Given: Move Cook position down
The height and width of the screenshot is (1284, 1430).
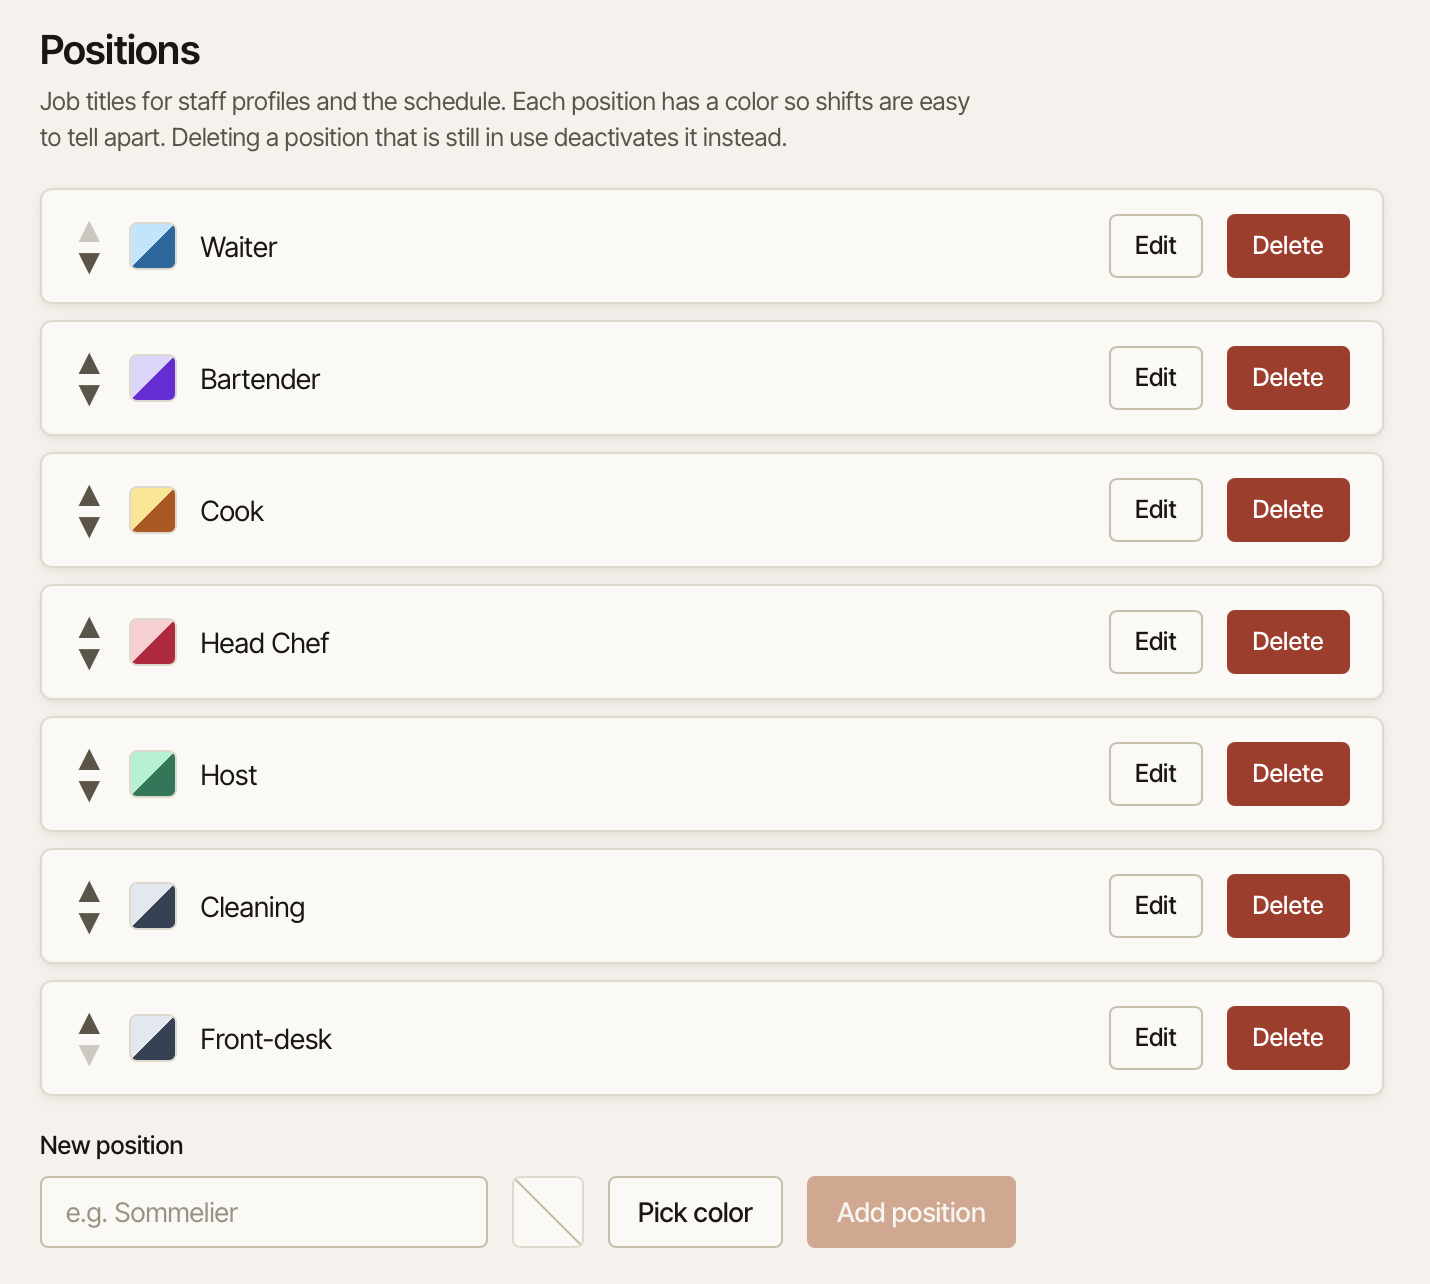Looking at the screenshot, I should tap(89, 527).
